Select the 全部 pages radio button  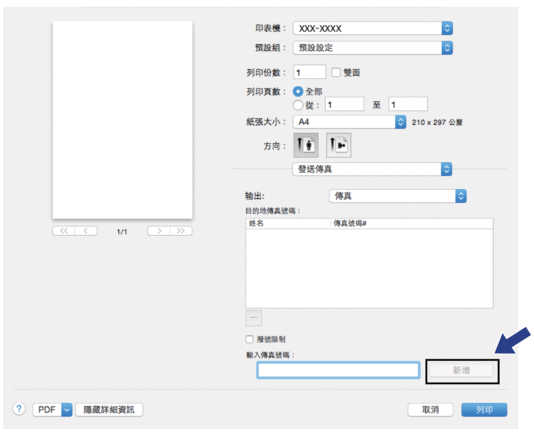pyautogui.click(x=298, y=91)
